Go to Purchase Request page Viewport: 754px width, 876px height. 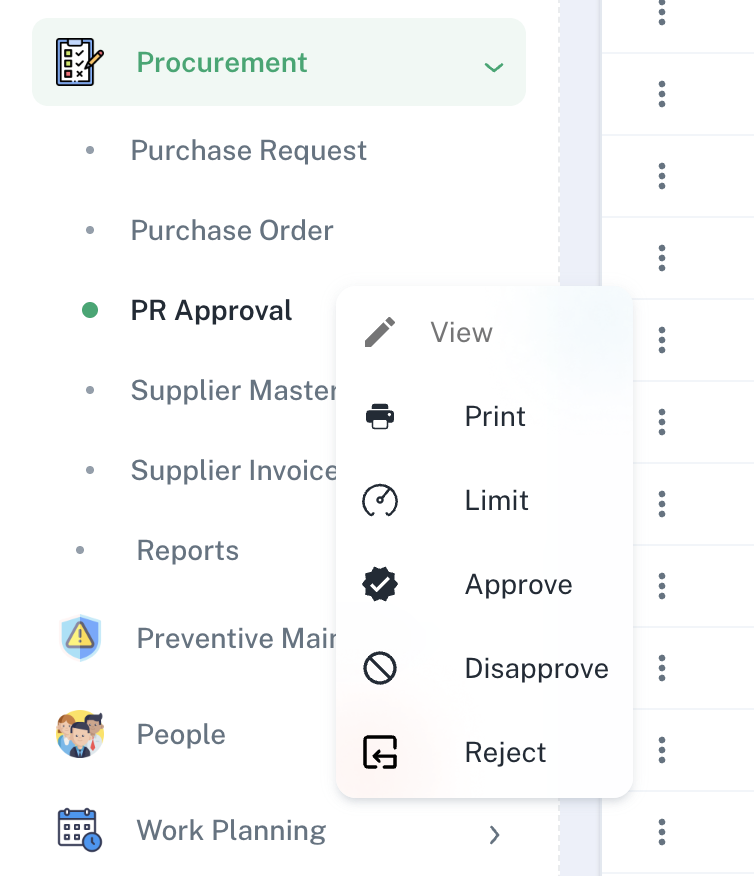click(x=249, y=150)
